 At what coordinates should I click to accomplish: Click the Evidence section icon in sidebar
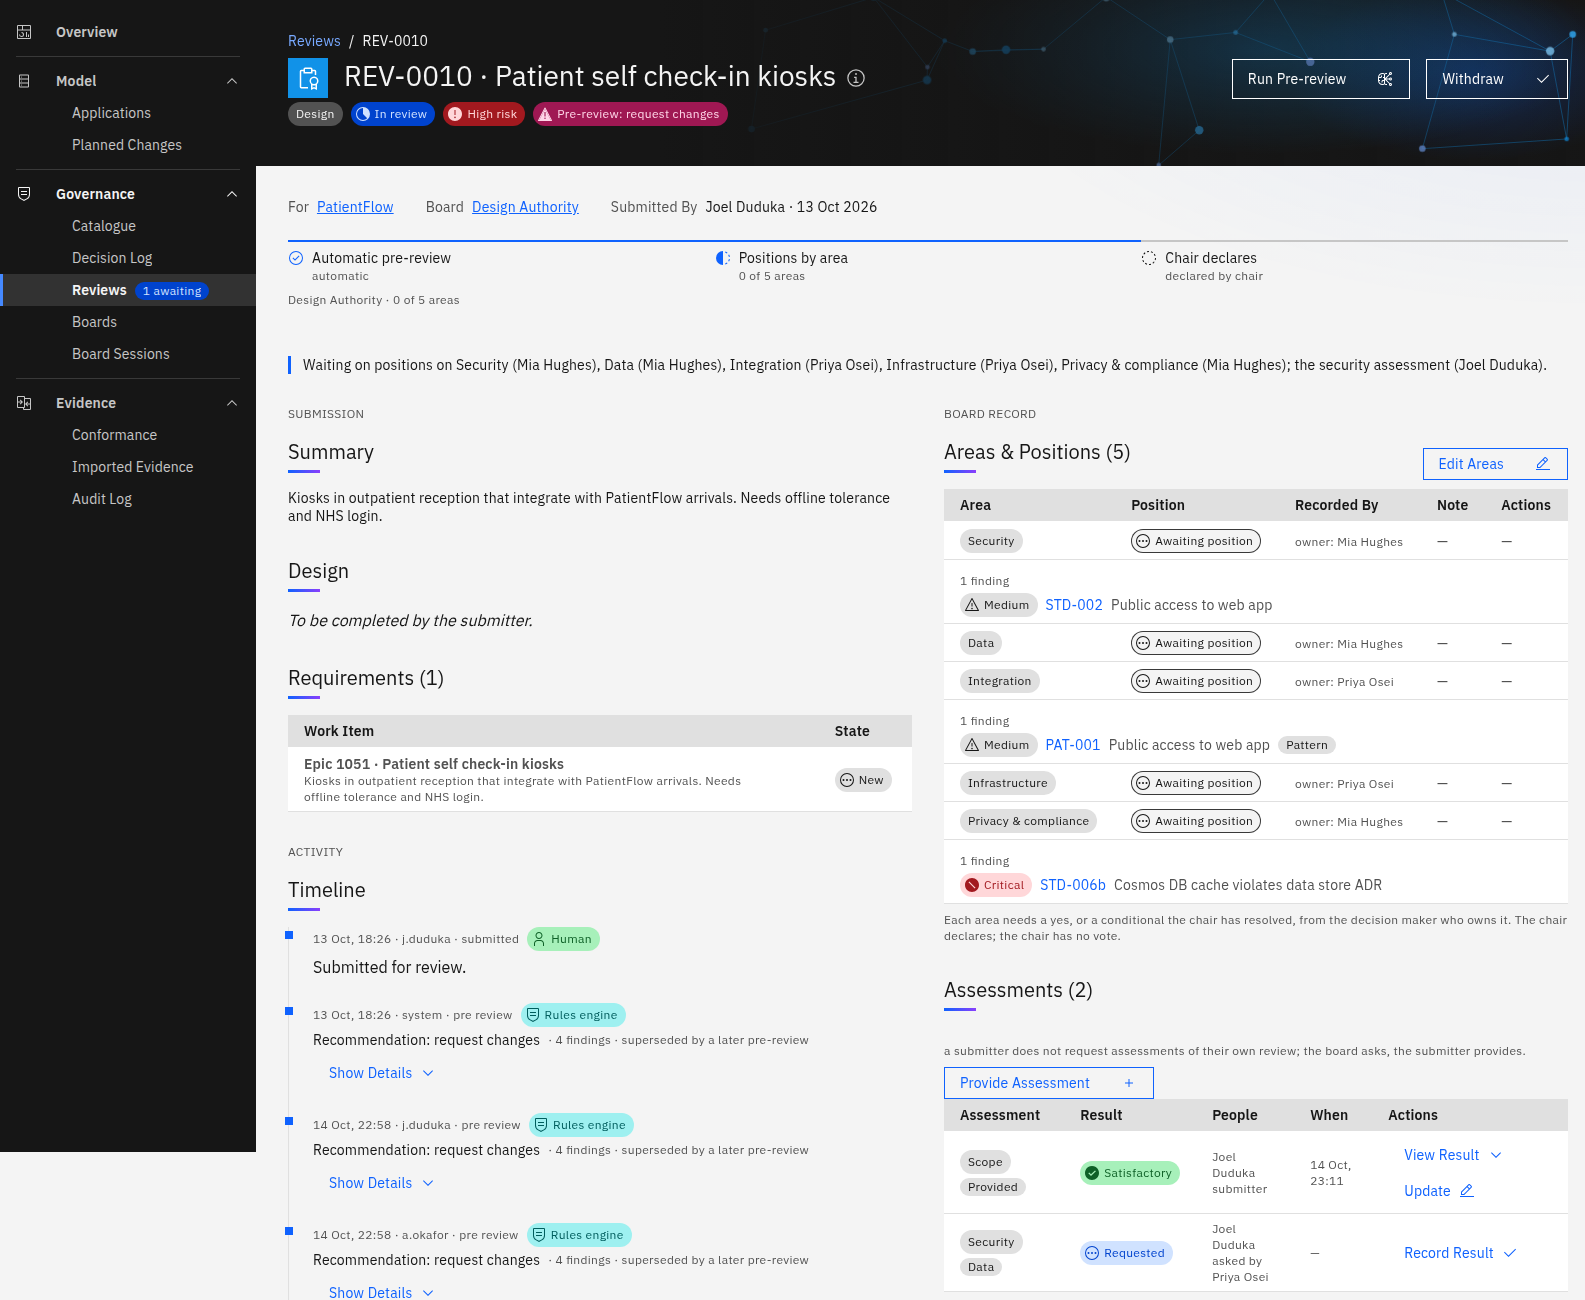coord(24,403)
